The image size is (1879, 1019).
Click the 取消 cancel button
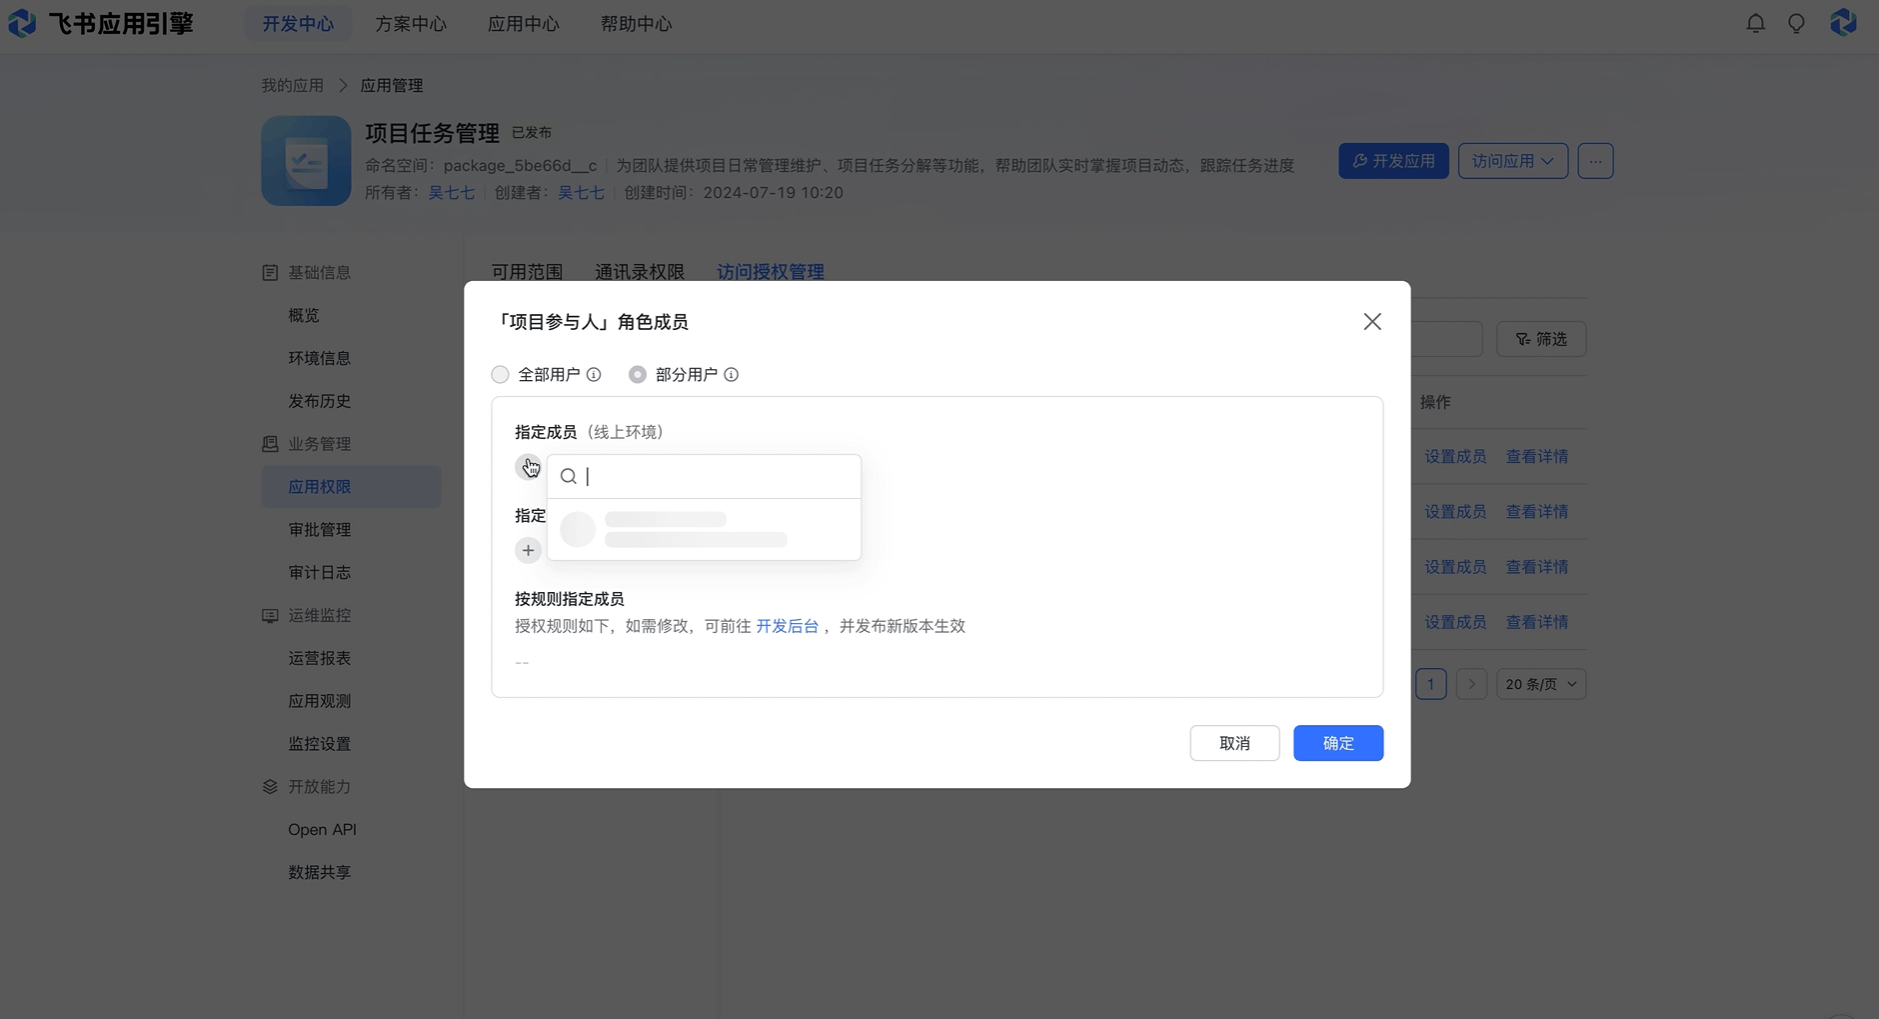pos(1234,743)
